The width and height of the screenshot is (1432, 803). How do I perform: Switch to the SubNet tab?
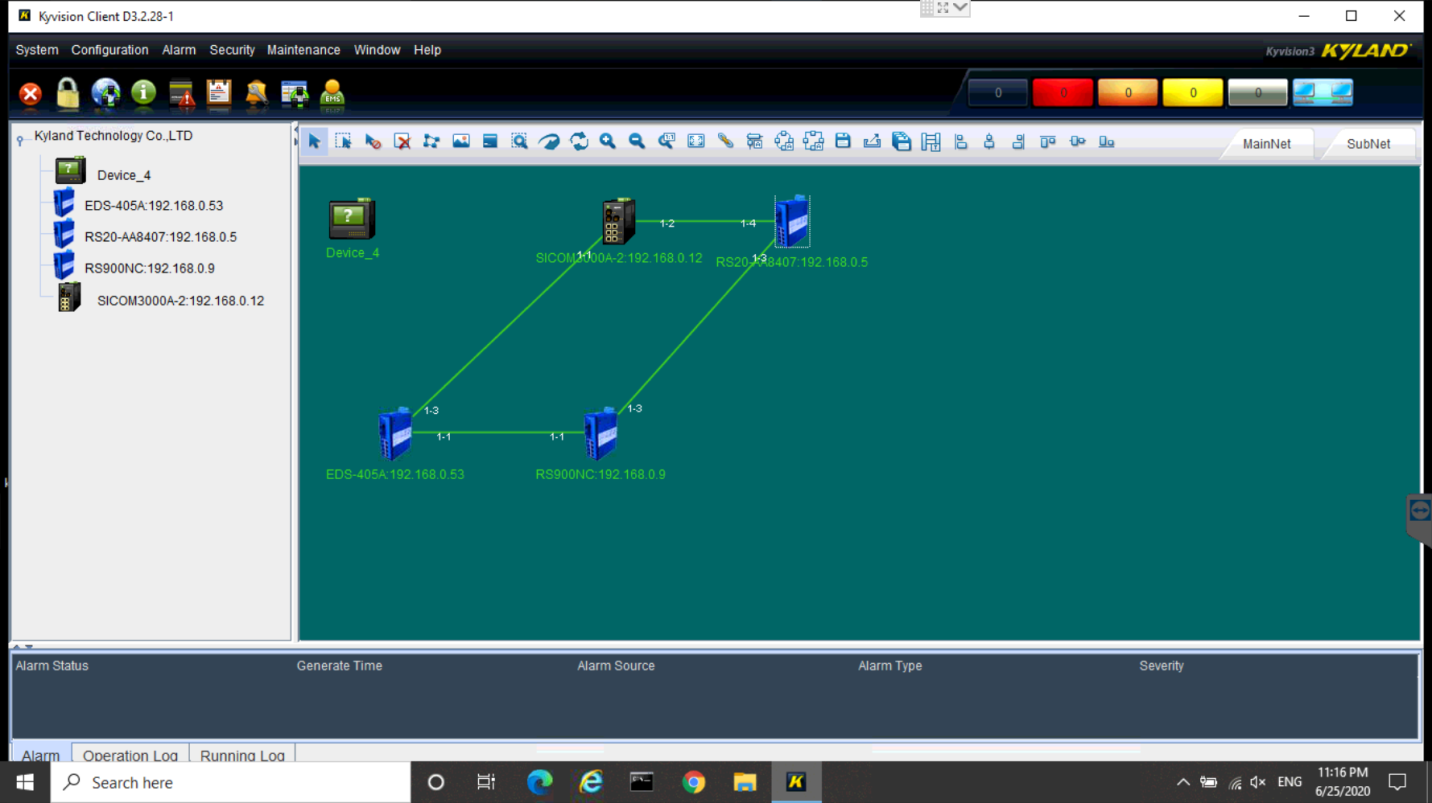pyautogui.click(x=1368, y=143)
